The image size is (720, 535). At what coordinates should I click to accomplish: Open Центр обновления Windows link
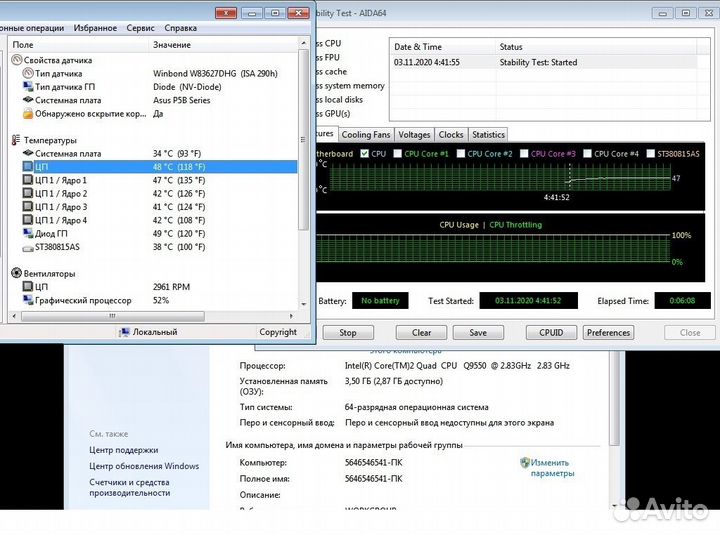pyautogui.click(x=144, y=466)
